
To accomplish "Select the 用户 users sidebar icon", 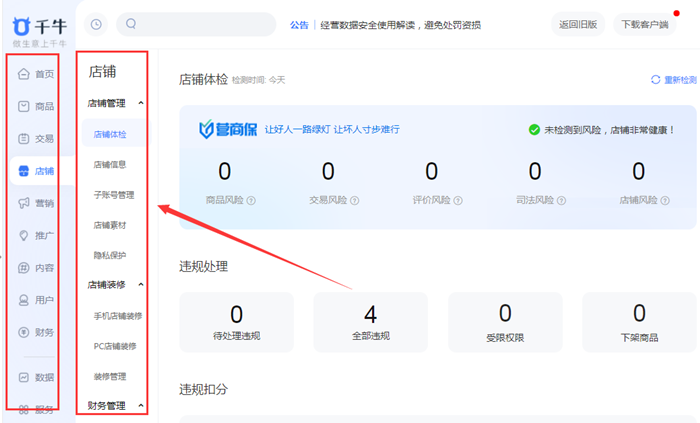I will [x=24, y=300].
